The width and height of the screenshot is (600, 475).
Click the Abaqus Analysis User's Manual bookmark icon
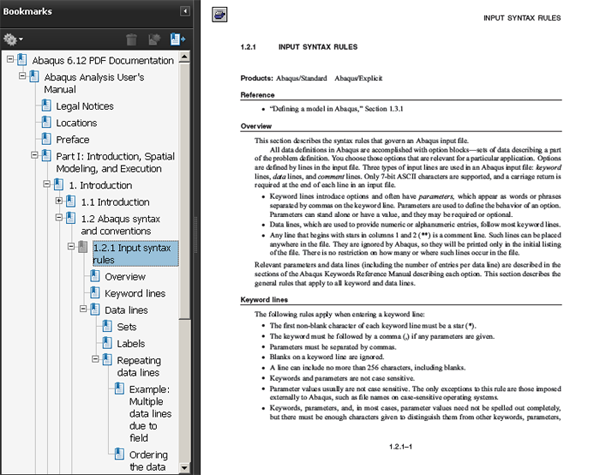(34, 77)
